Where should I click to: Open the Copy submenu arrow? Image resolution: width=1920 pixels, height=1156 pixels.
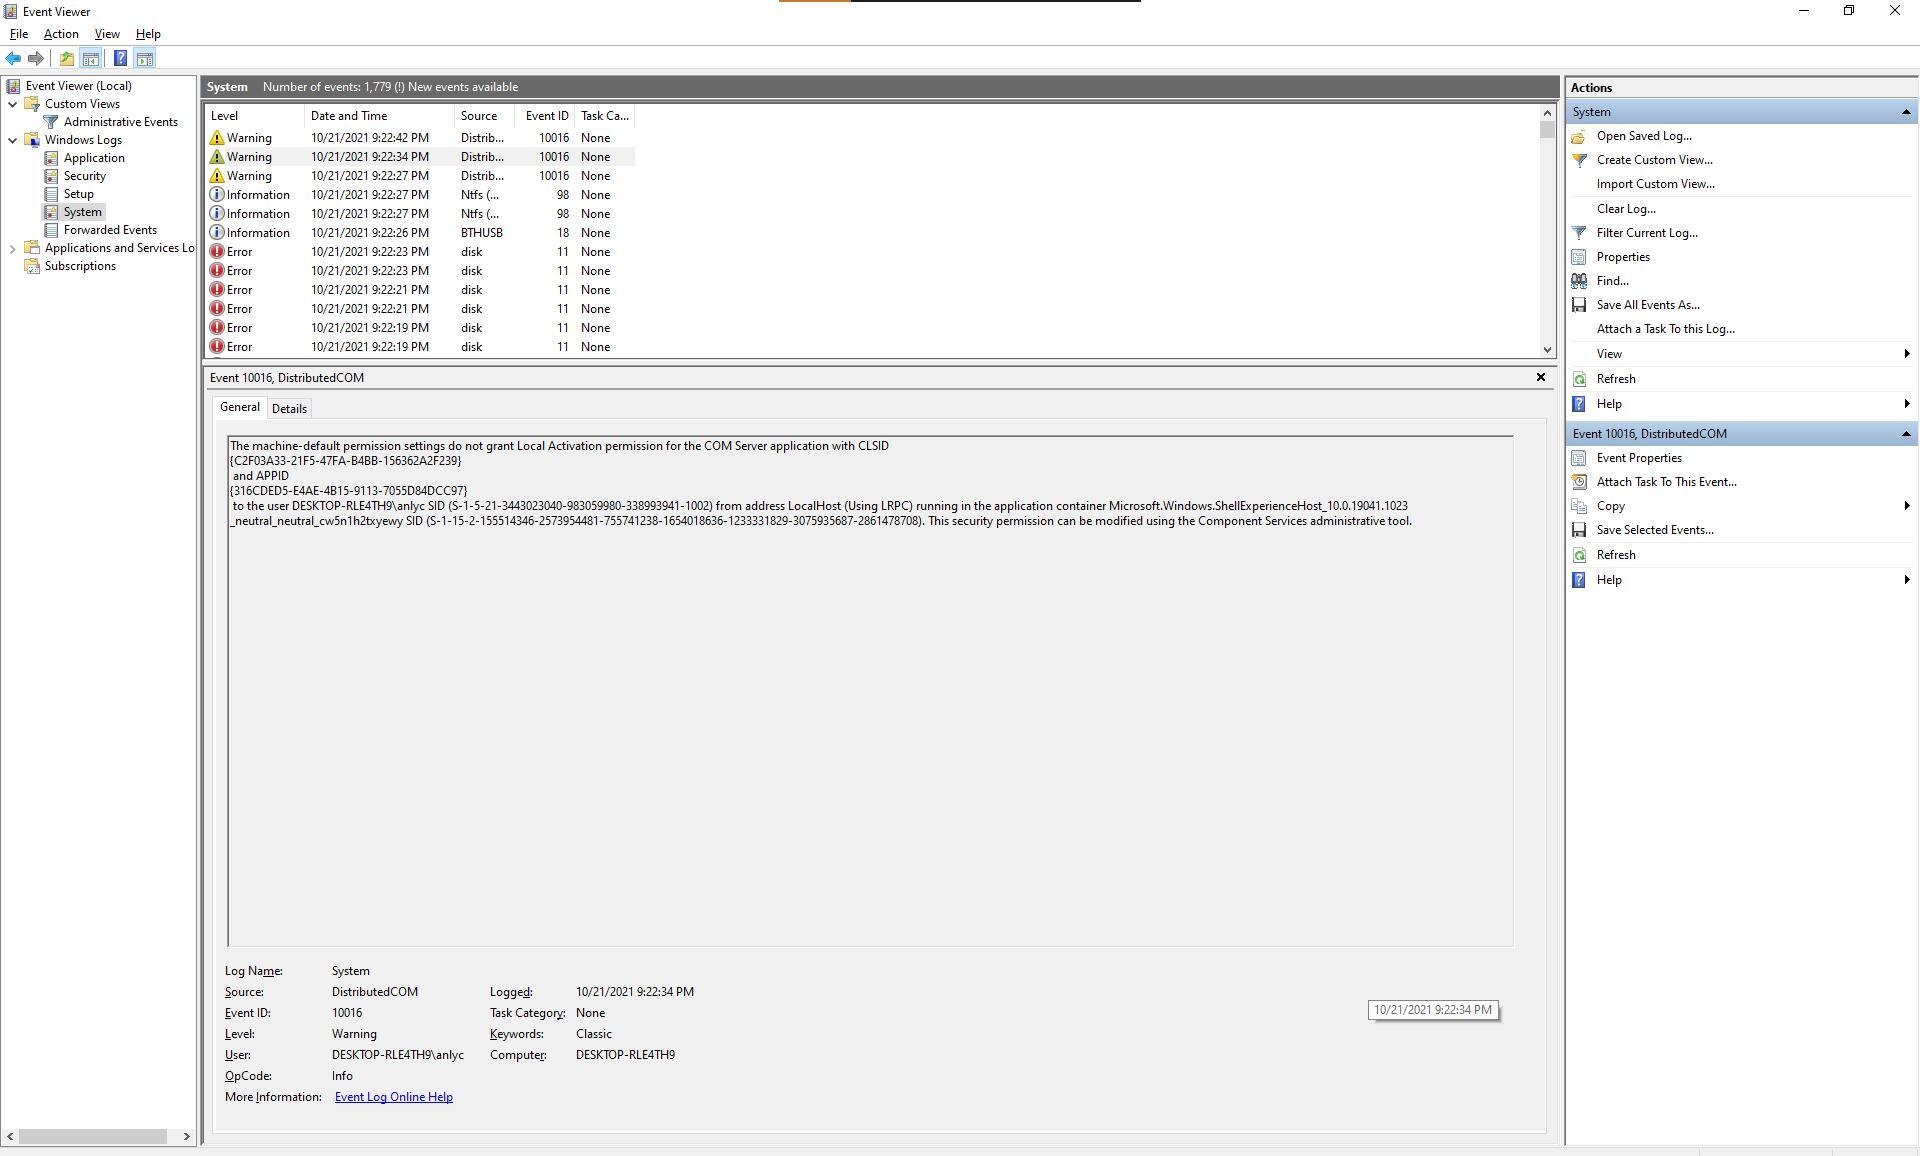1906,506
